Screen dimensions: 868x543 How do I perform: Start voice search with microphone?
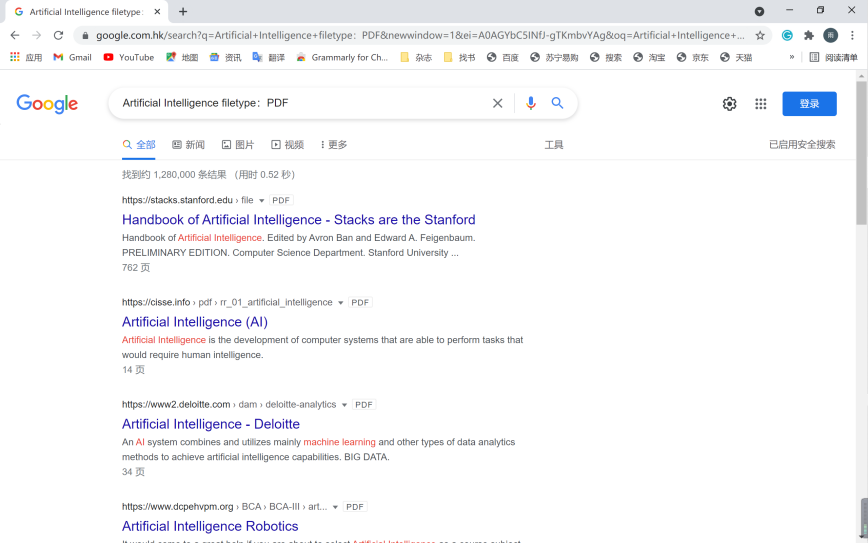[530, 103]
